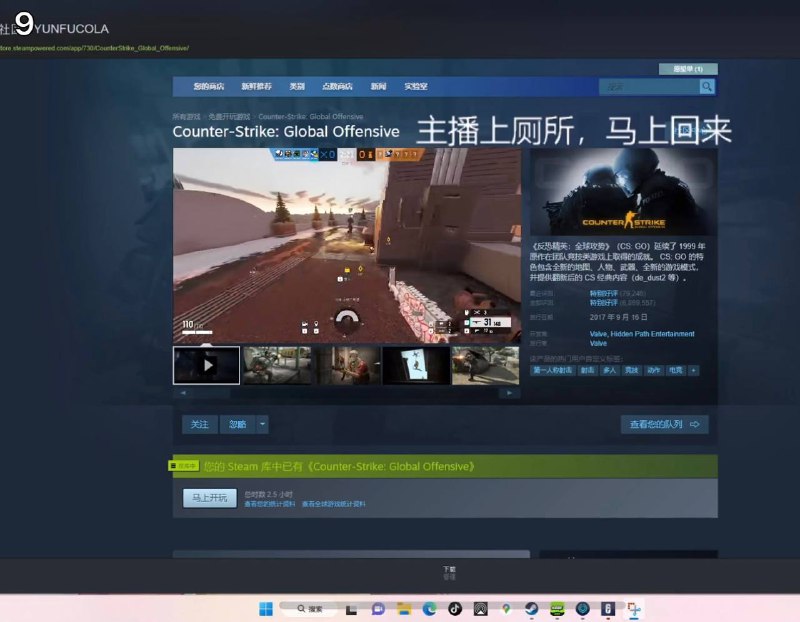Open the 您的商店 store menu

click(x=209, y=86)
